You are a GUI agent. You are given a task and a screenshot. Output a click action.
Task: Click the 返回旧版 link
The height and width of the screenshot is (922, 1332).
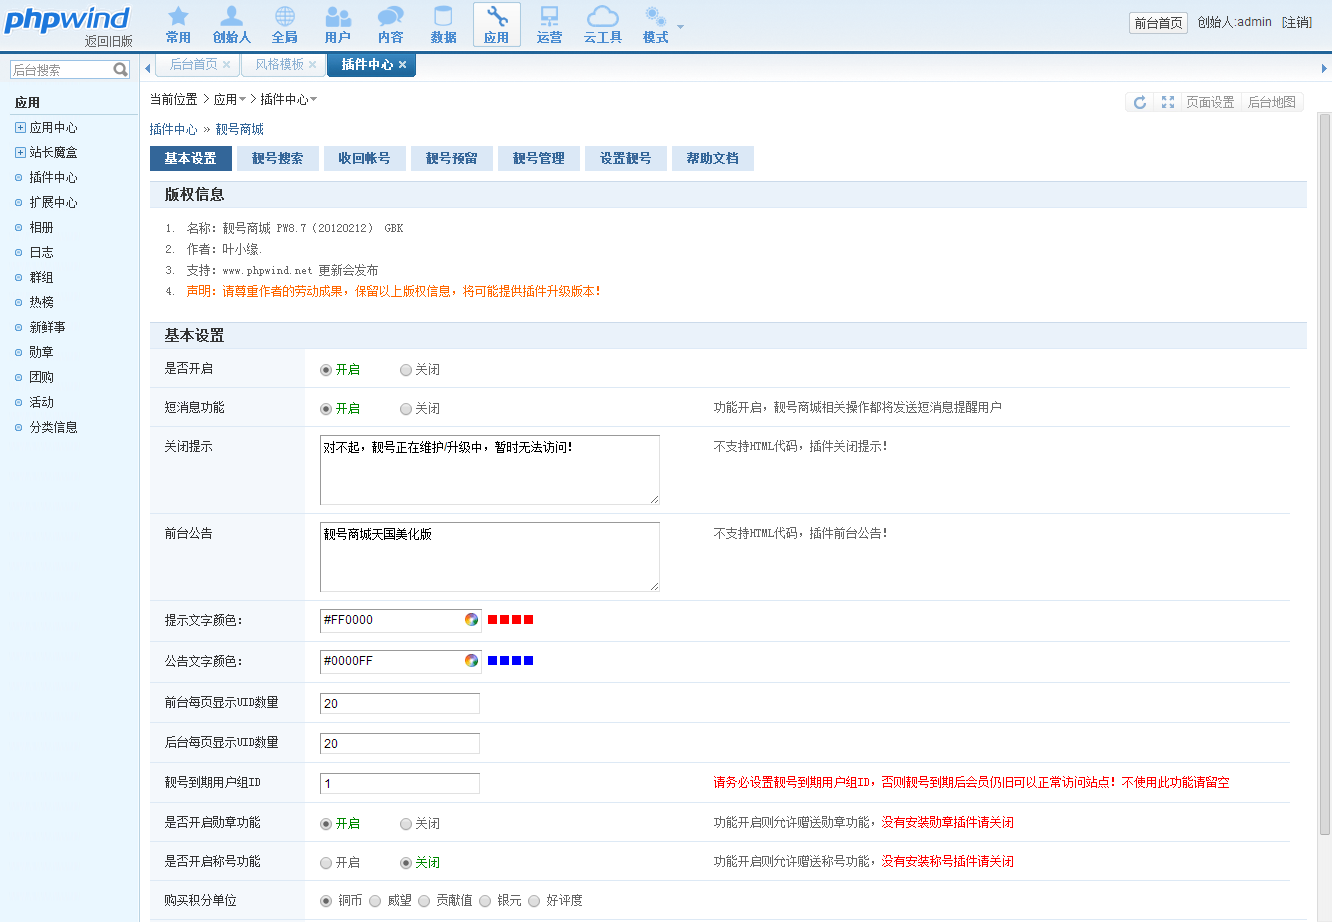109,42
